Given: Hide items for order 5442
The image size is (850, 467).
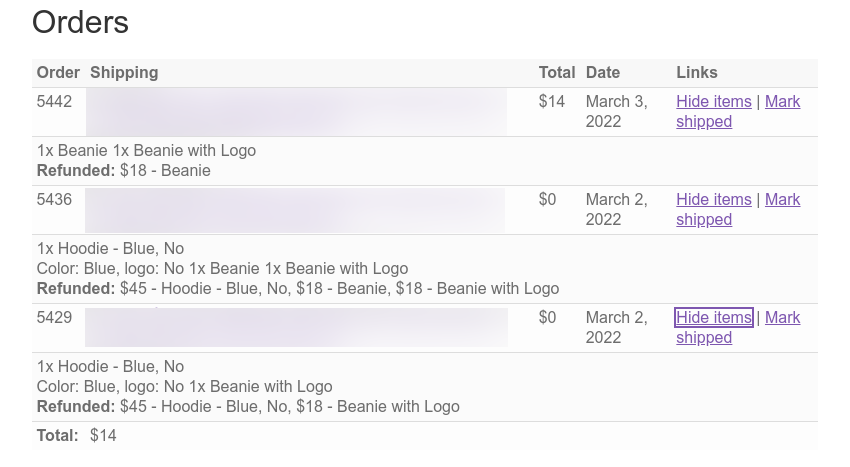Looking at the screenshot, I should tap(713, 101).
